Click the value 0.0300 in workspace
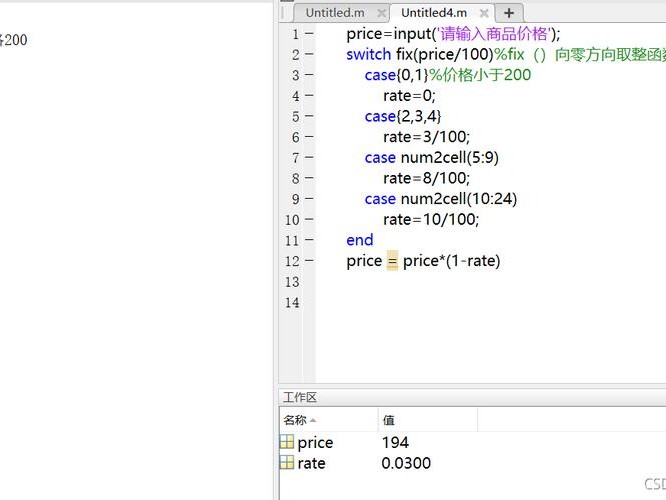Image resolution: width=666 pixels, height=500 pixels. [406, 463]
